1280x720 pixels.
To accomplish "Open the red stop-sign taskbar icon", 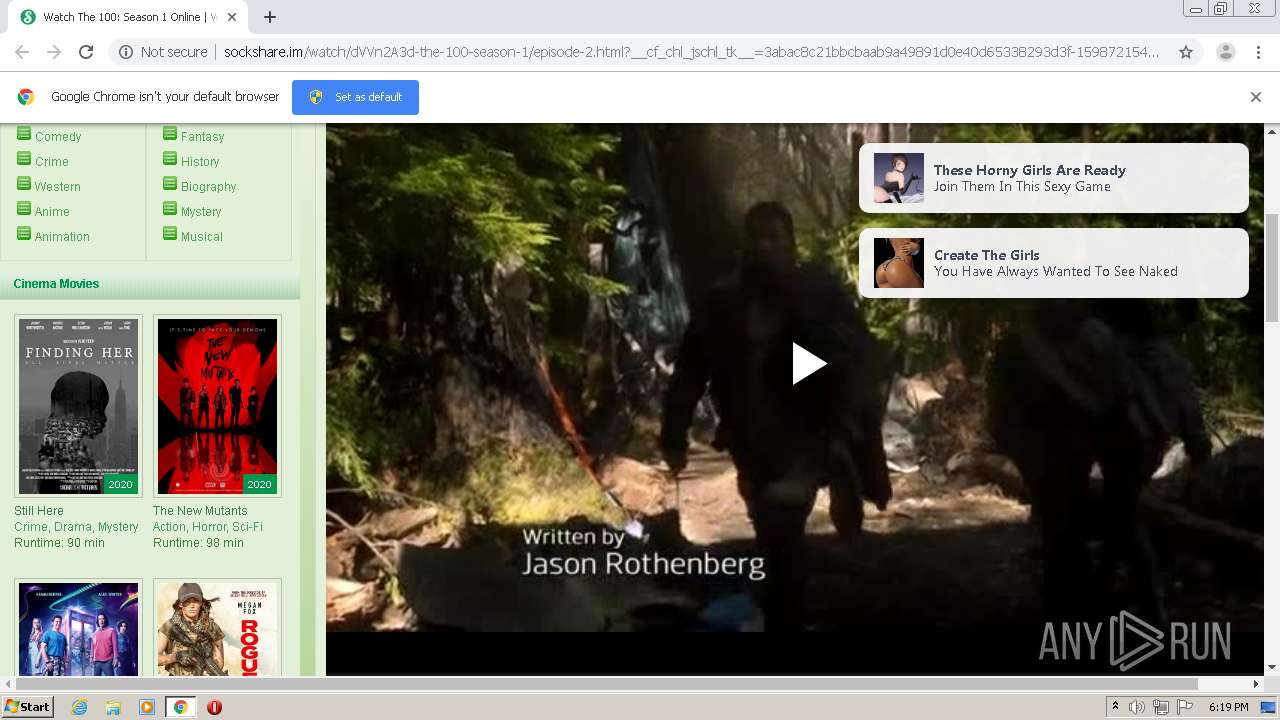I will point(214,707).
